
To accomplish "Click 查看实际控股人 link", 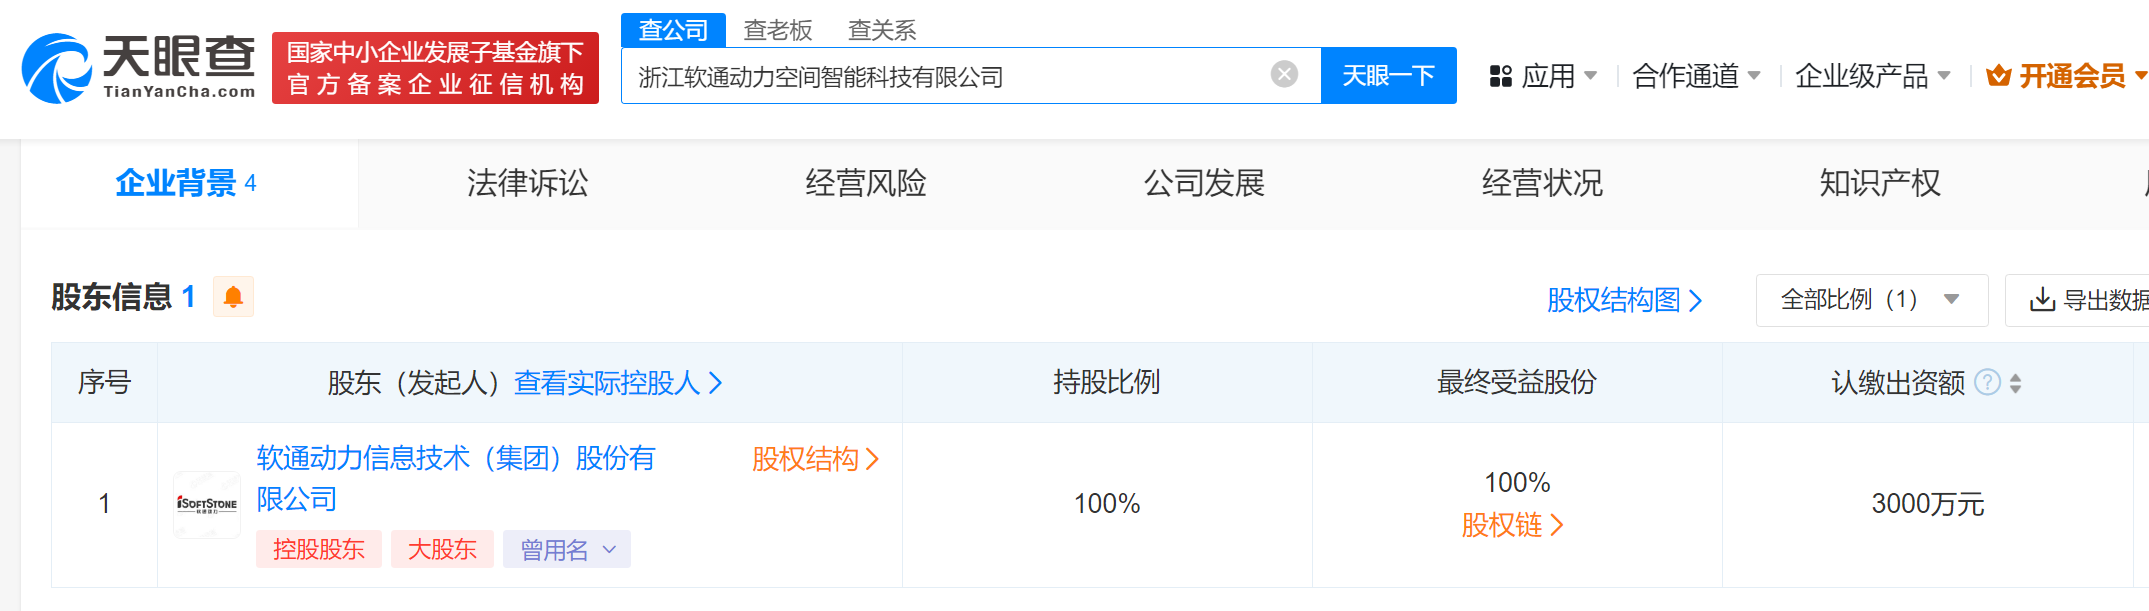I will click(617, 383).
